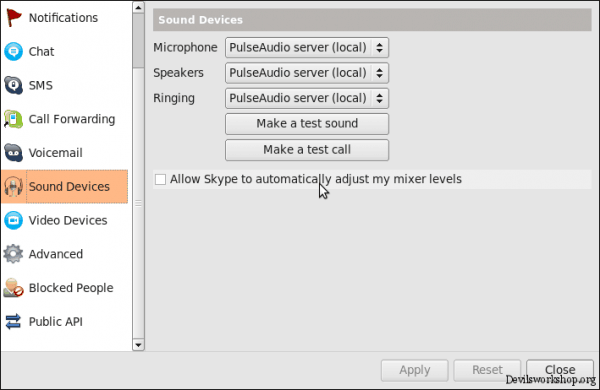600x390 pixels.
Task: Click the sidebar scrollbar down arrow
Action: coord(138,345)
